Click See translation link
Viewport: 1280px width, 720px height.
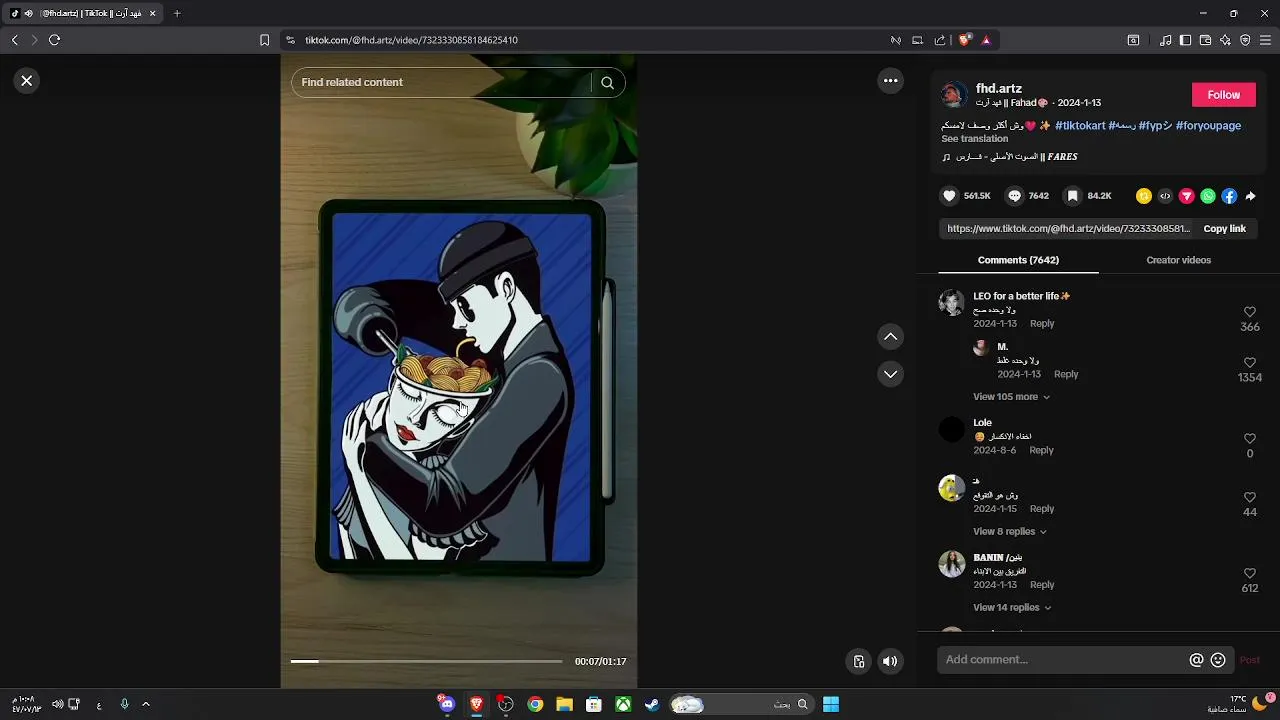[974, 139]
